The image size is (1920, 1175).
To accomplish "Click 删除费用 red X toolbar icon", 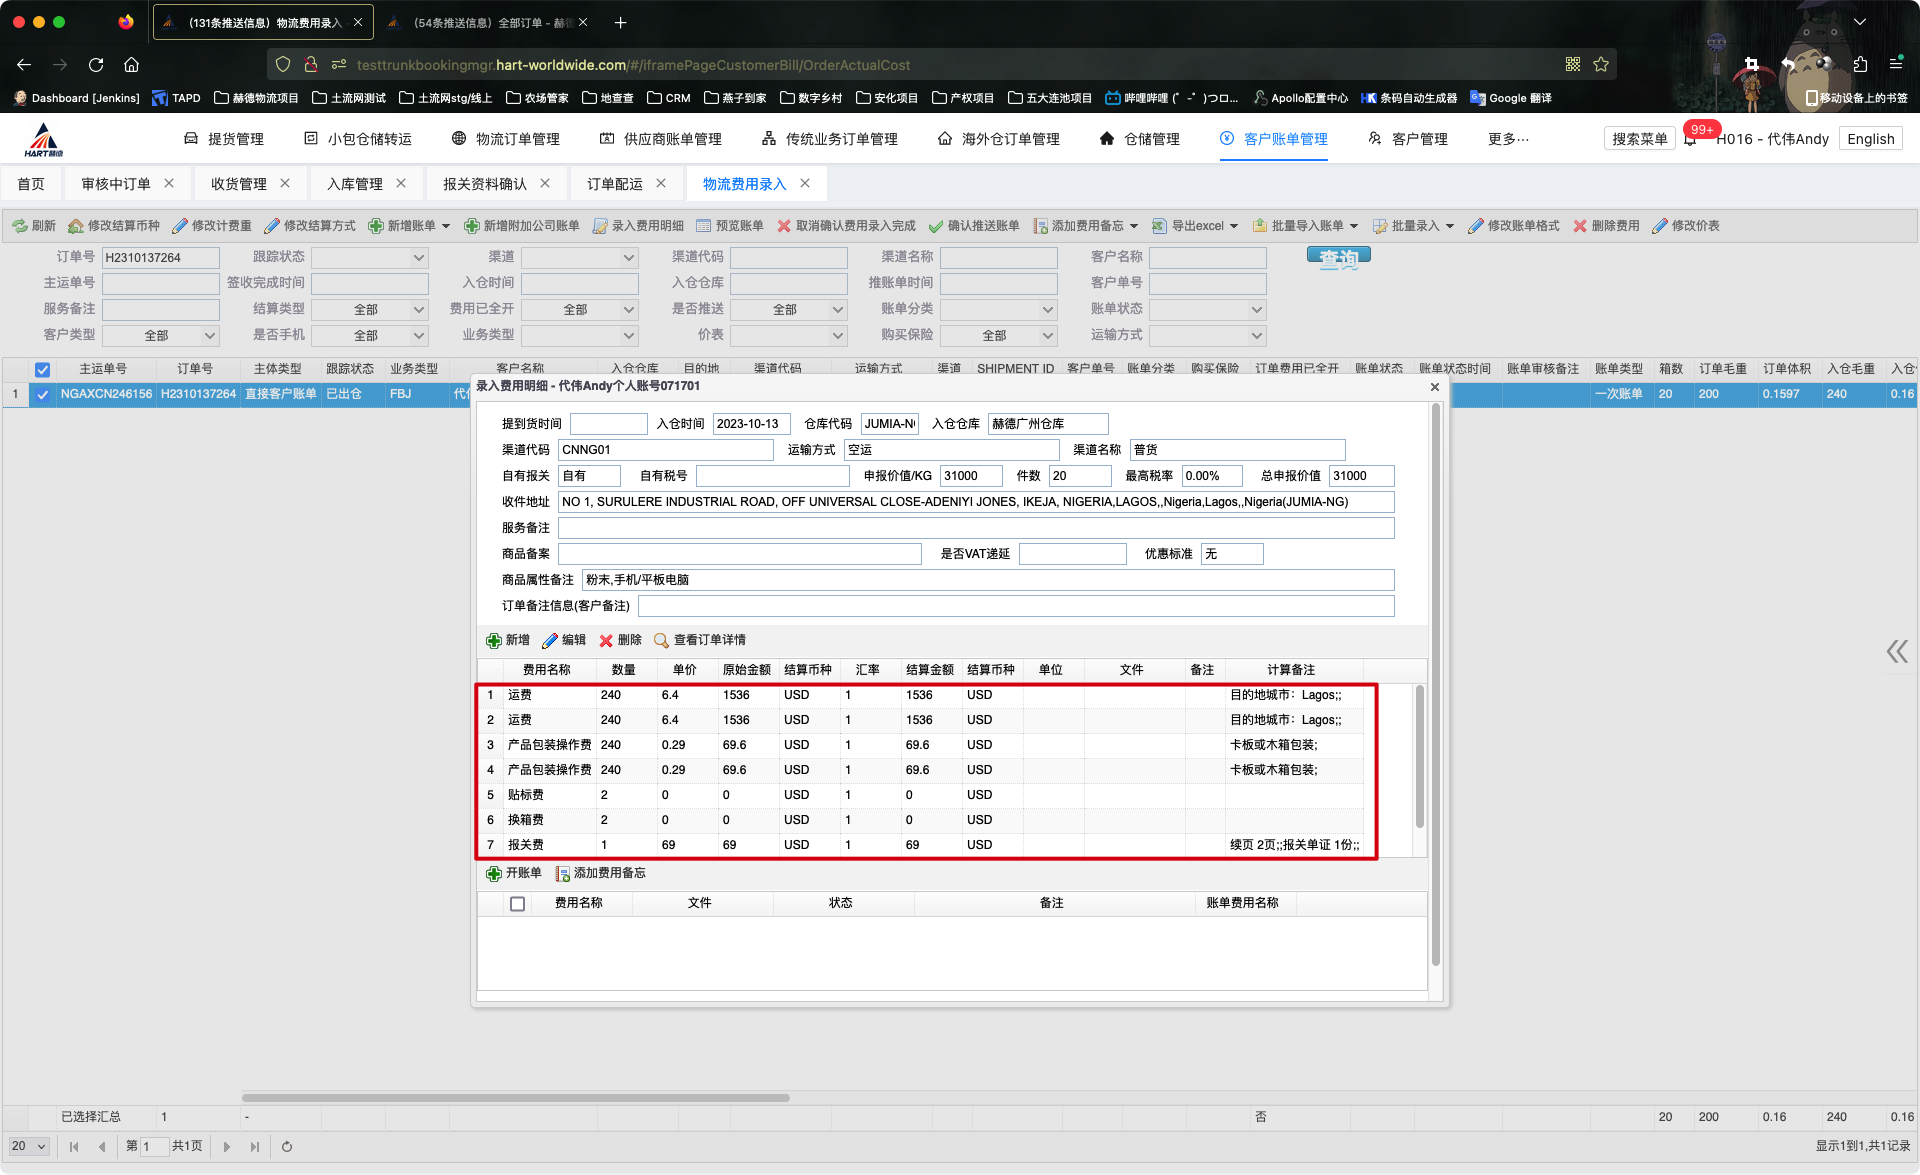I will (x=1580, y=226).
